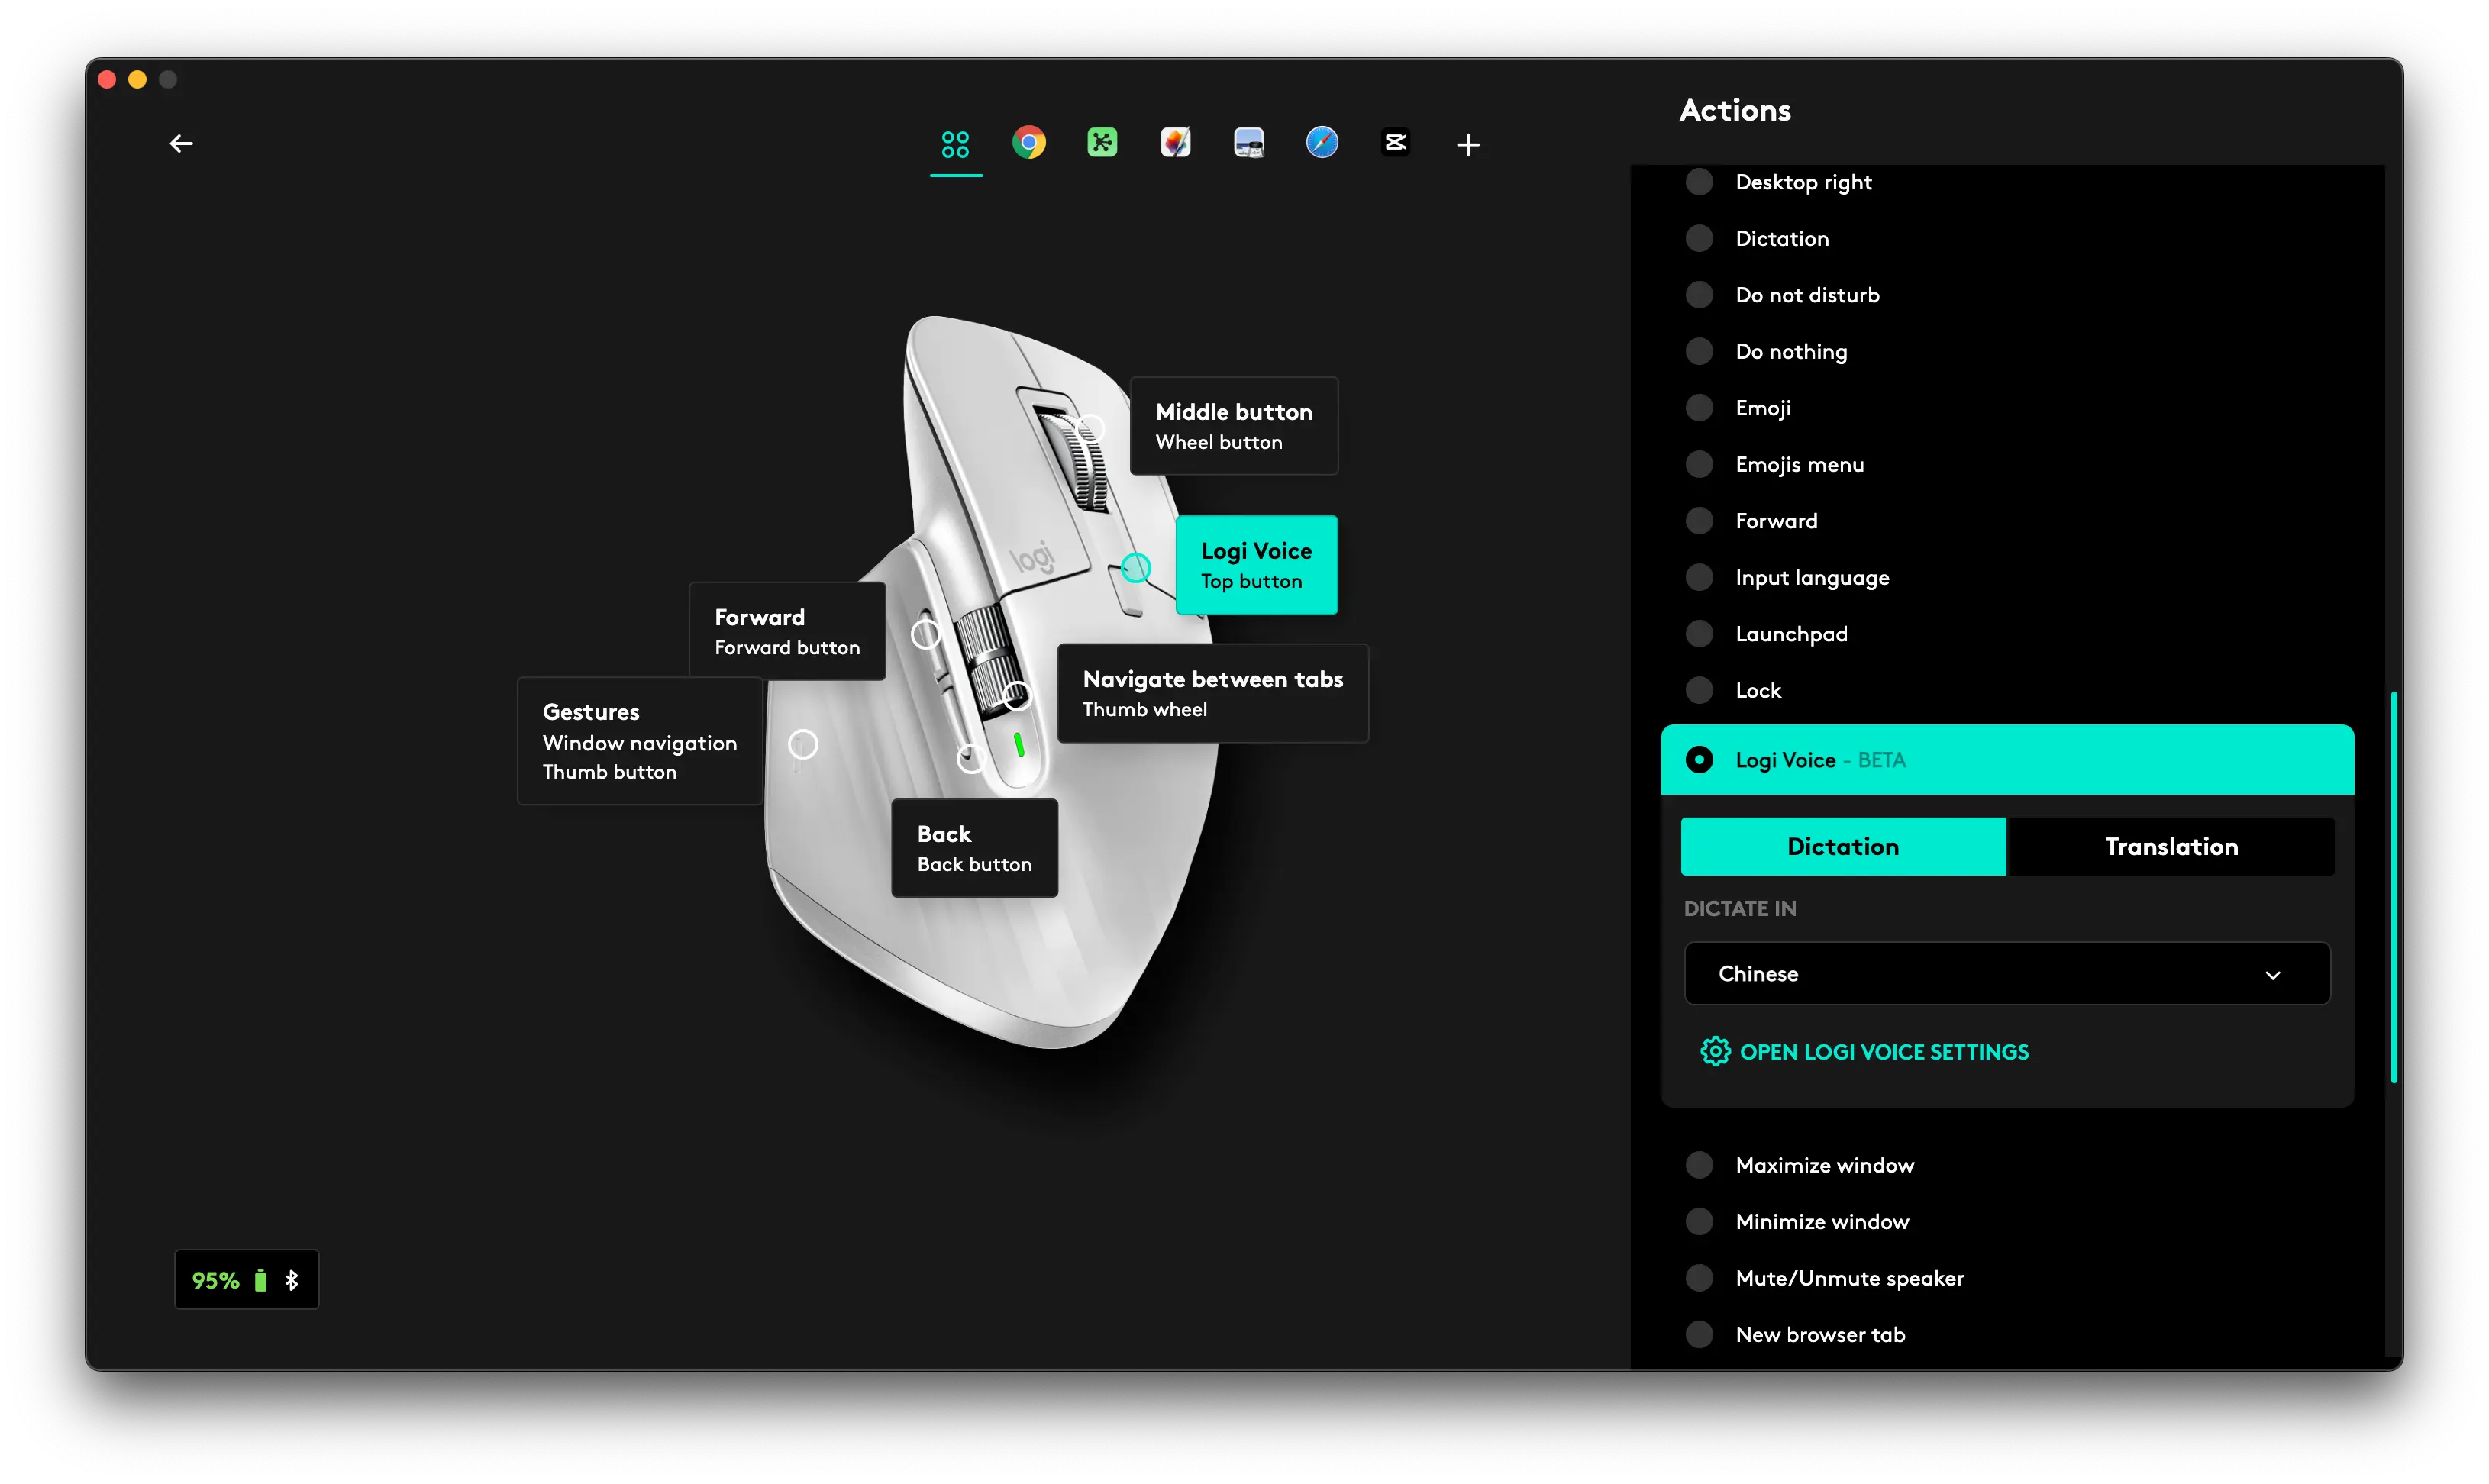Click the Bluetooth connection icon
This screenshot has height=1484, width=2489.
coord(292,1281)
